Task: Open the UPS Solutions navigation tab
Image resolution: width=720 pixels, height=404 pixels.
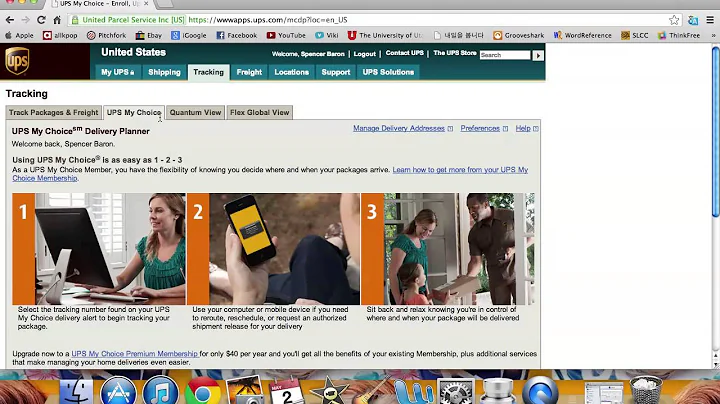Action: pyautogui.click(x=388, y=72)
